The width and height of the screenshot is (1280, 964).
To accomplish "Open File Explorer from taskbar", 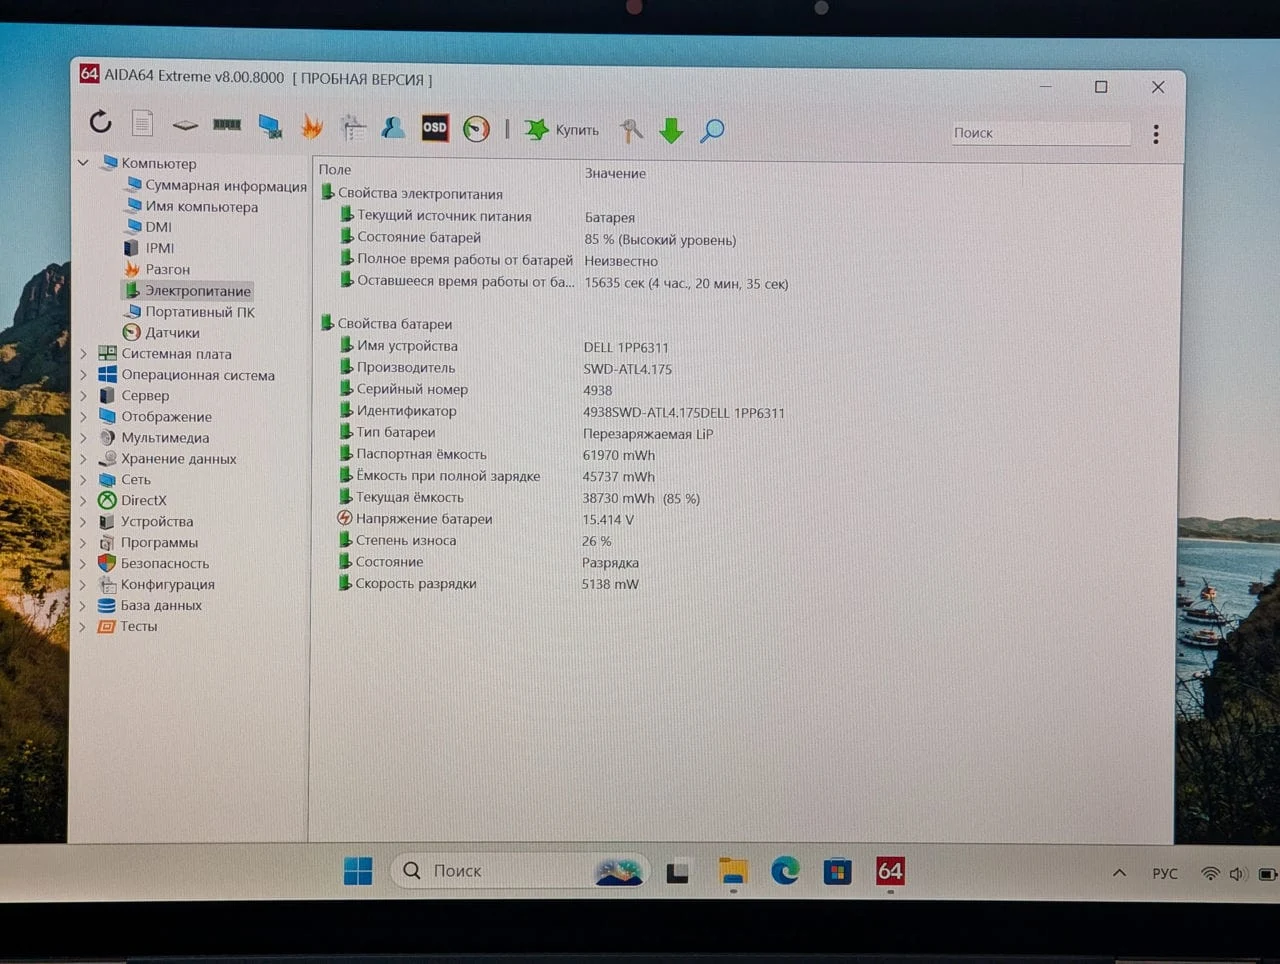I will point(733,872).
